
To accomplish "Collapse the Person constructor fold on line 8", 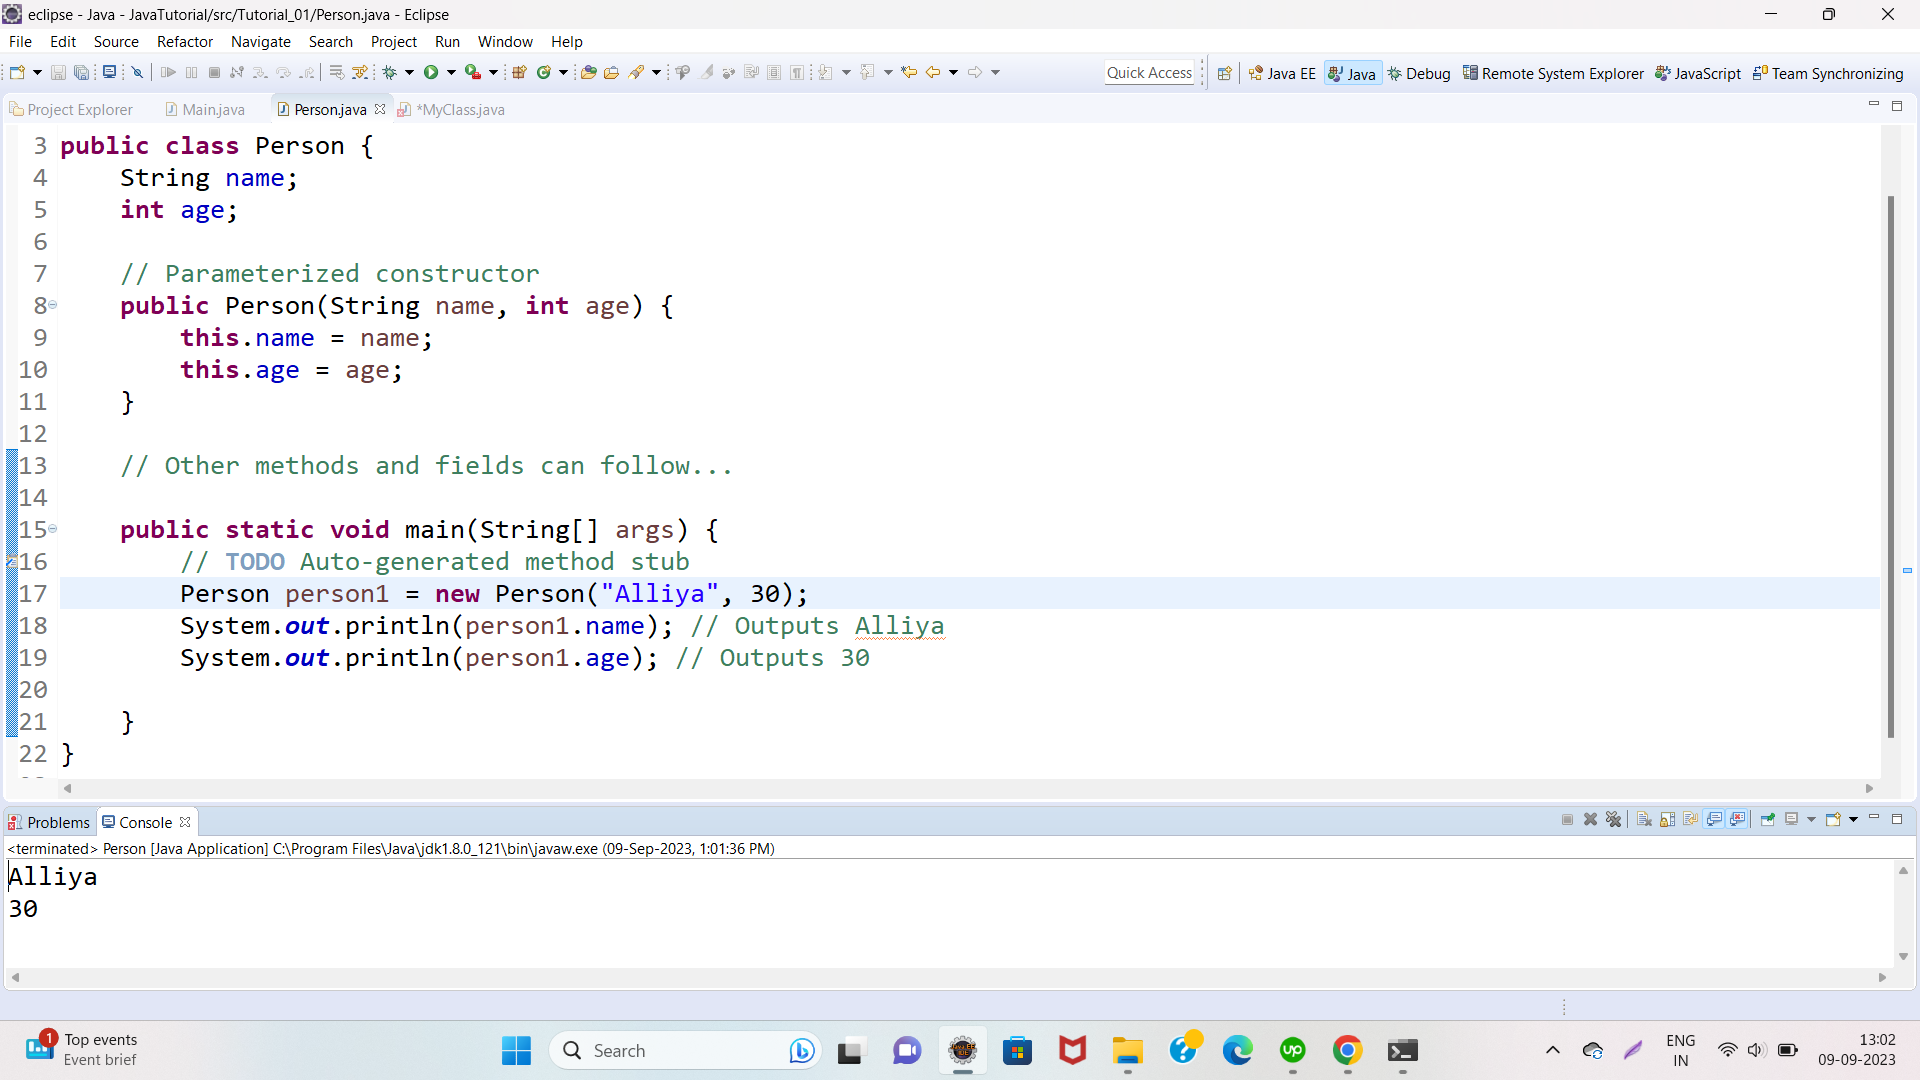I will (x=53, y=305).
